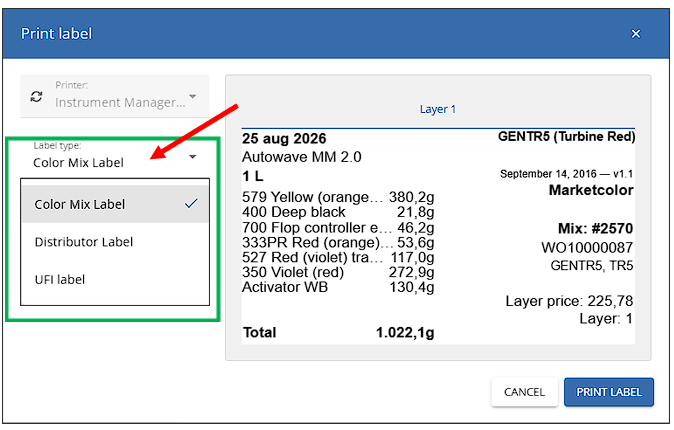Click '350 Violet (red)' row
Screen dimensions: 674x430
[338, 272]
